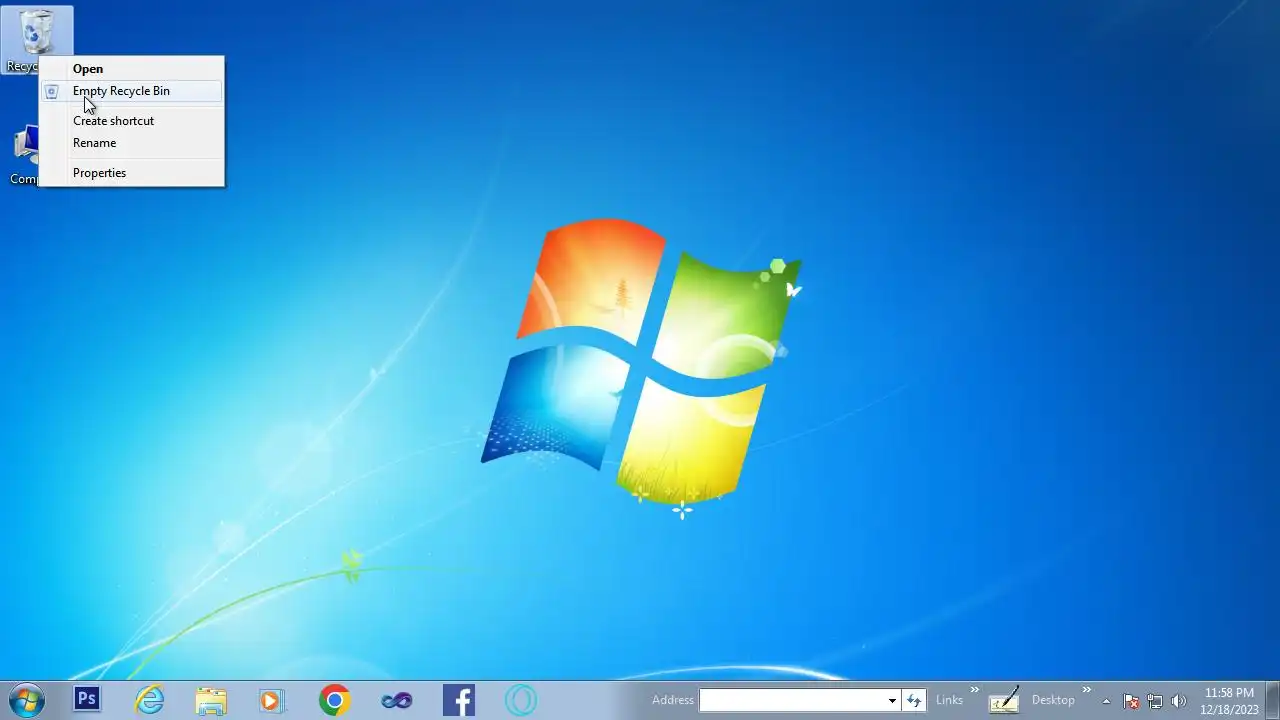Open Windows Explorer folder taskbar icon
This screenshot has height=720, width=1280.
click(211, 700)
